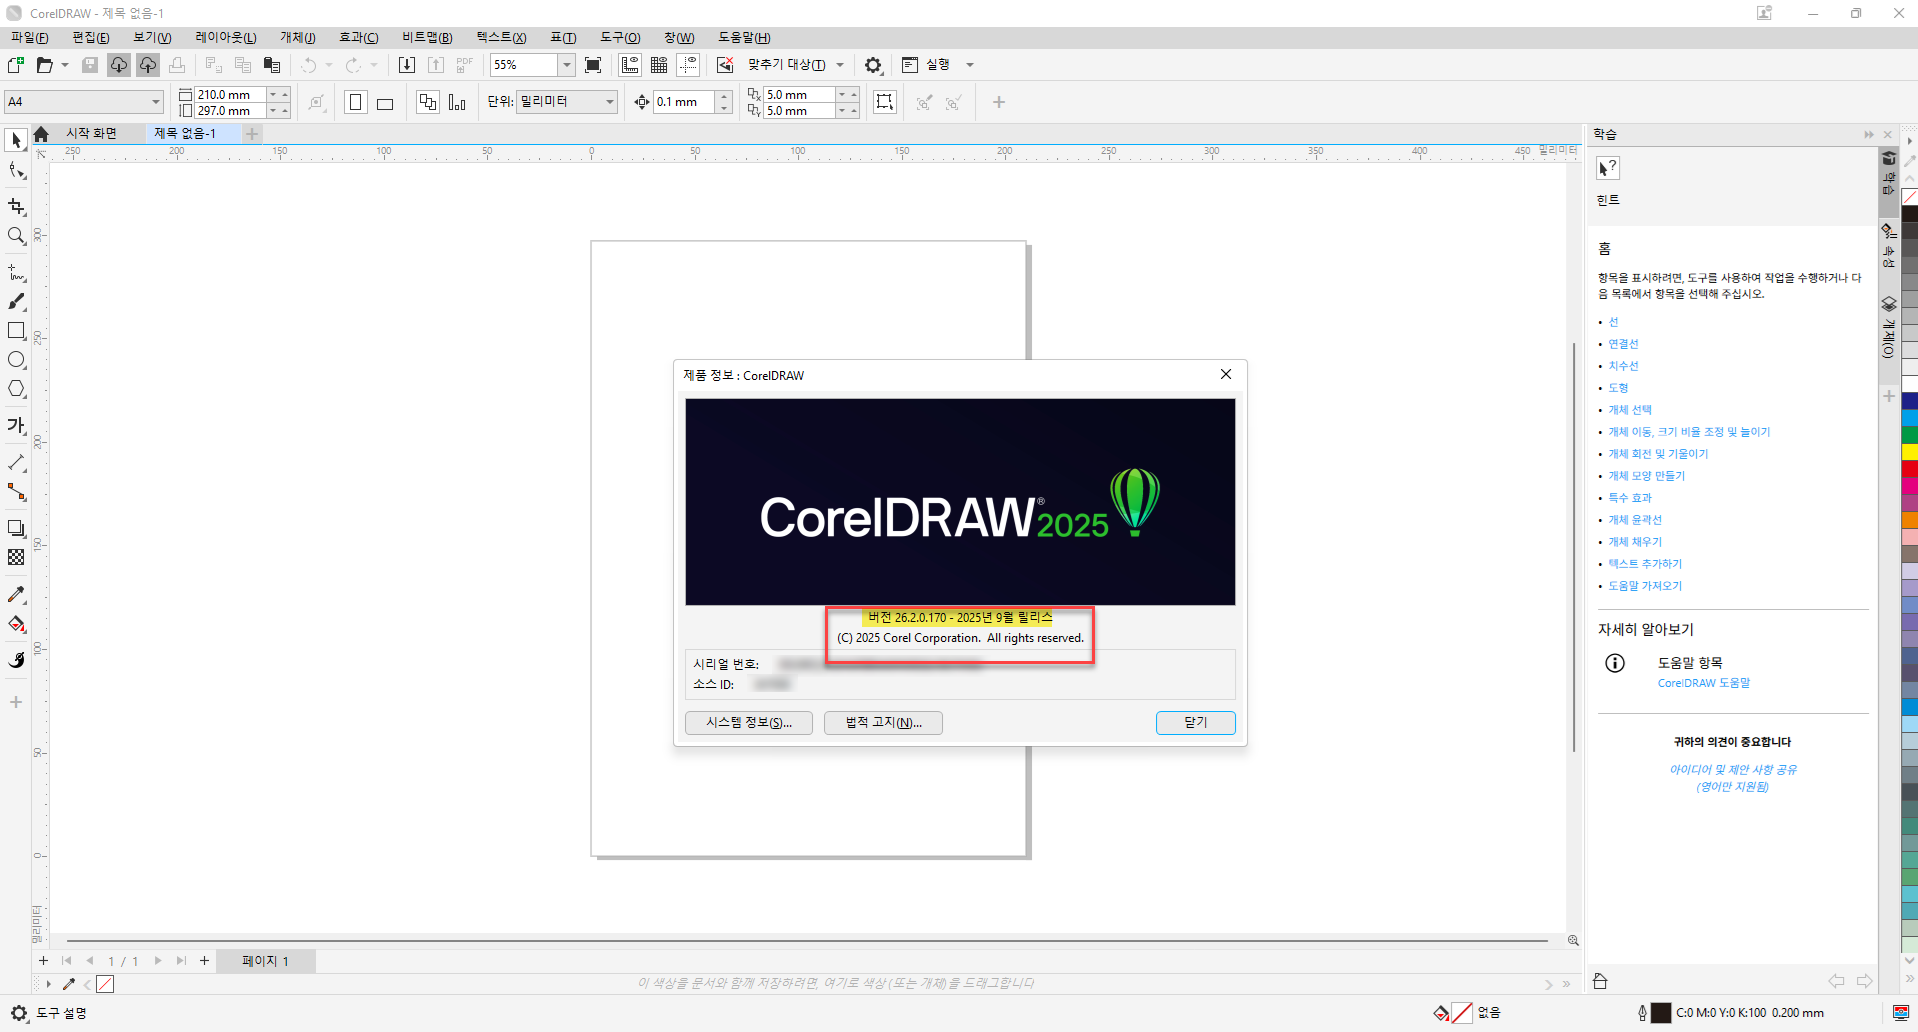Toggle show grid button
This screenshot has height=1032, width=1918.
(x=659, y=65)
